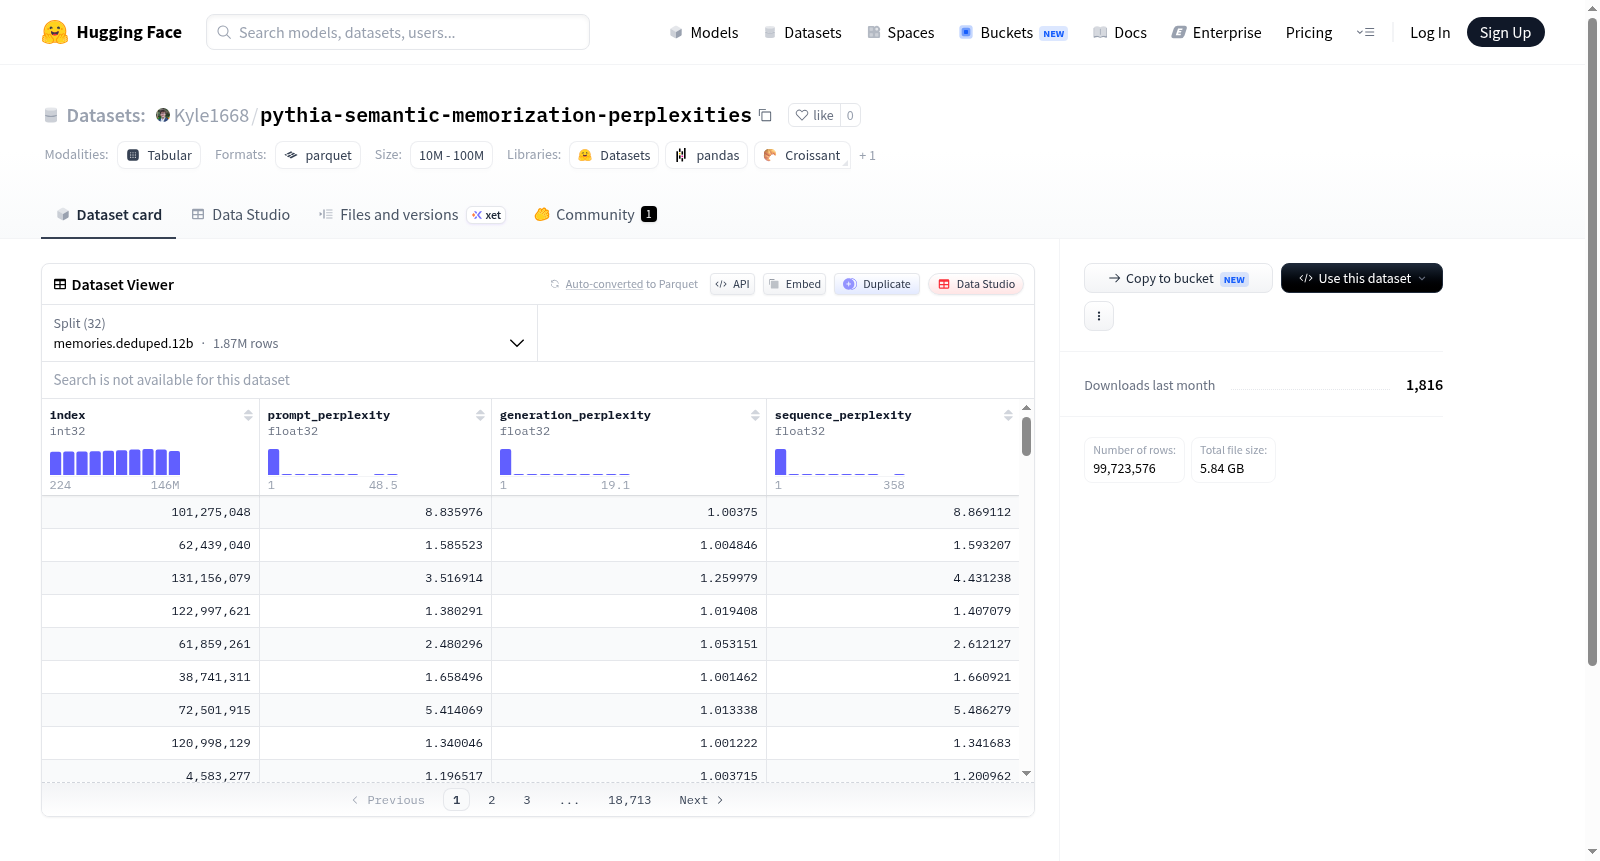Focus the Search models, datasets, users field
The image size is (1600, 861).
point(398,32)
